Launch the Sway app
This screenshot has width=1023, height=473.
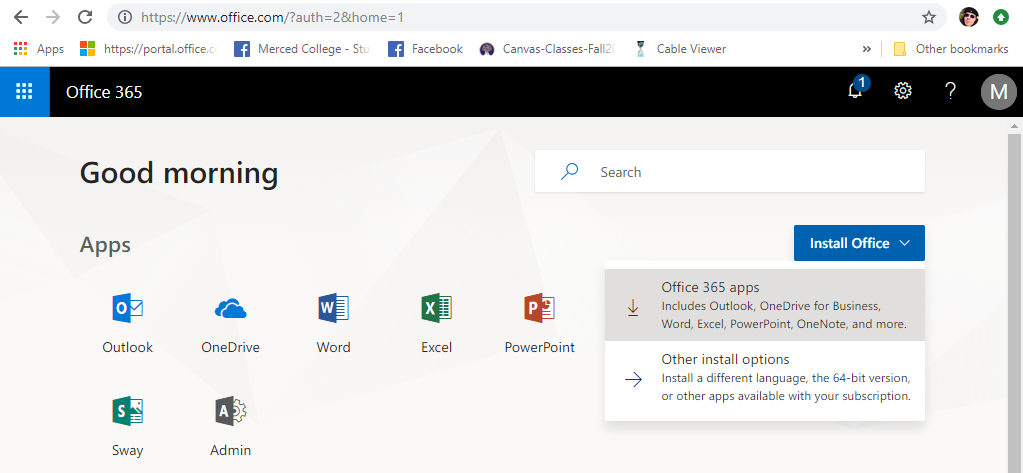(x=128, y=426)
